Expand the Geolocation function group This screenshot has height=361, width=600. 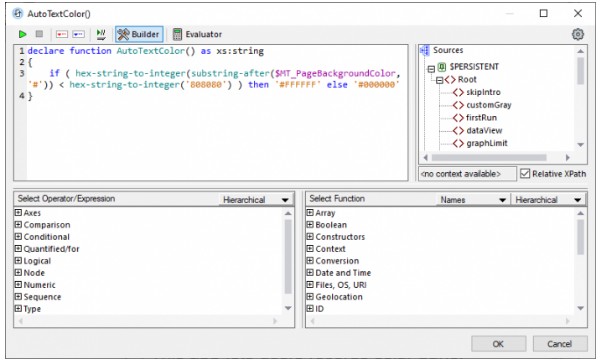click(x=310, y=296)
